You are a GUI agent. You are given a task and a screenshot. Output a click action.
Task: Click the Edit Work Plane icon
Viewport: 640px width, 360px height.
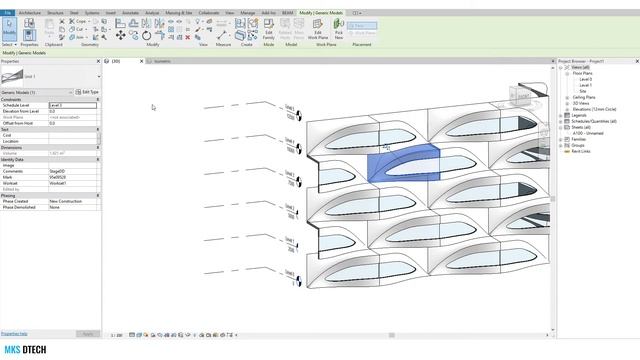318,29
